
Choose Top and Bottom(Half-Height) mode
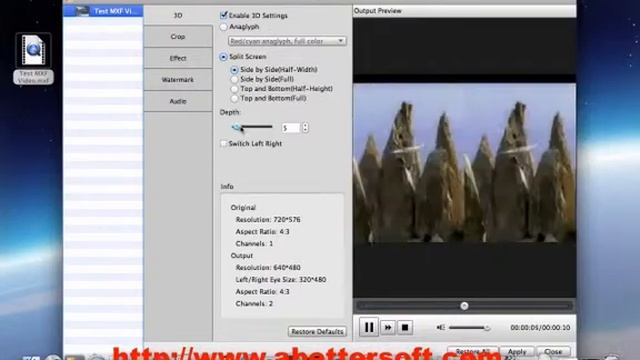click(x=234, y=89)
